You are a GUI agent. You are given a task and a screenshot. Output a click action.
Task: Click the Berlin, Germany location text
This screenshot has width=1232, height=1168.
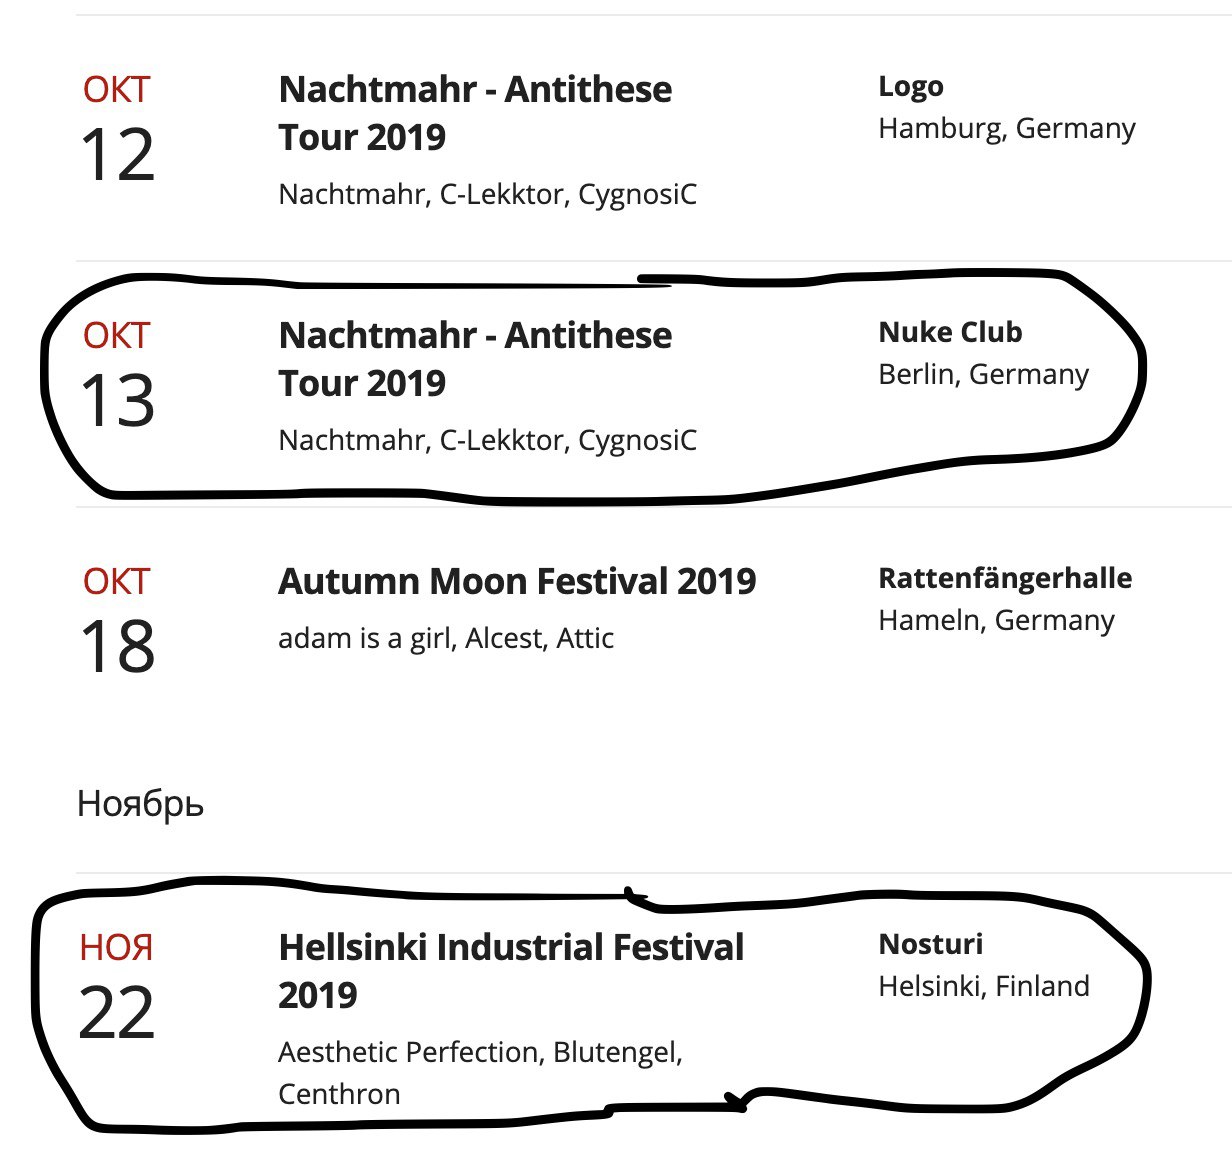[984, 375]
